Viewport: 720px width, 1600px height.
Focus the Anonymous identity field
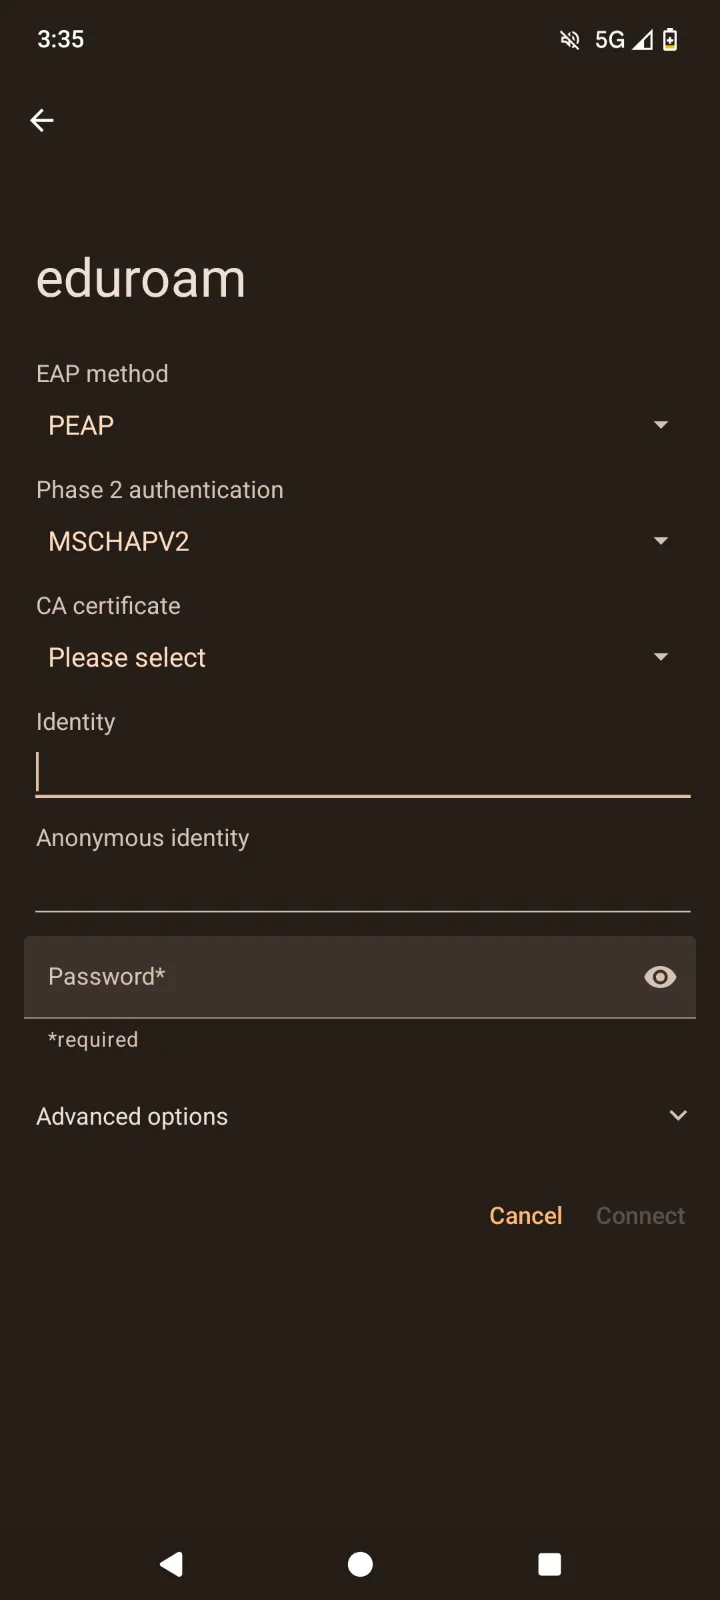coord(360,886)
